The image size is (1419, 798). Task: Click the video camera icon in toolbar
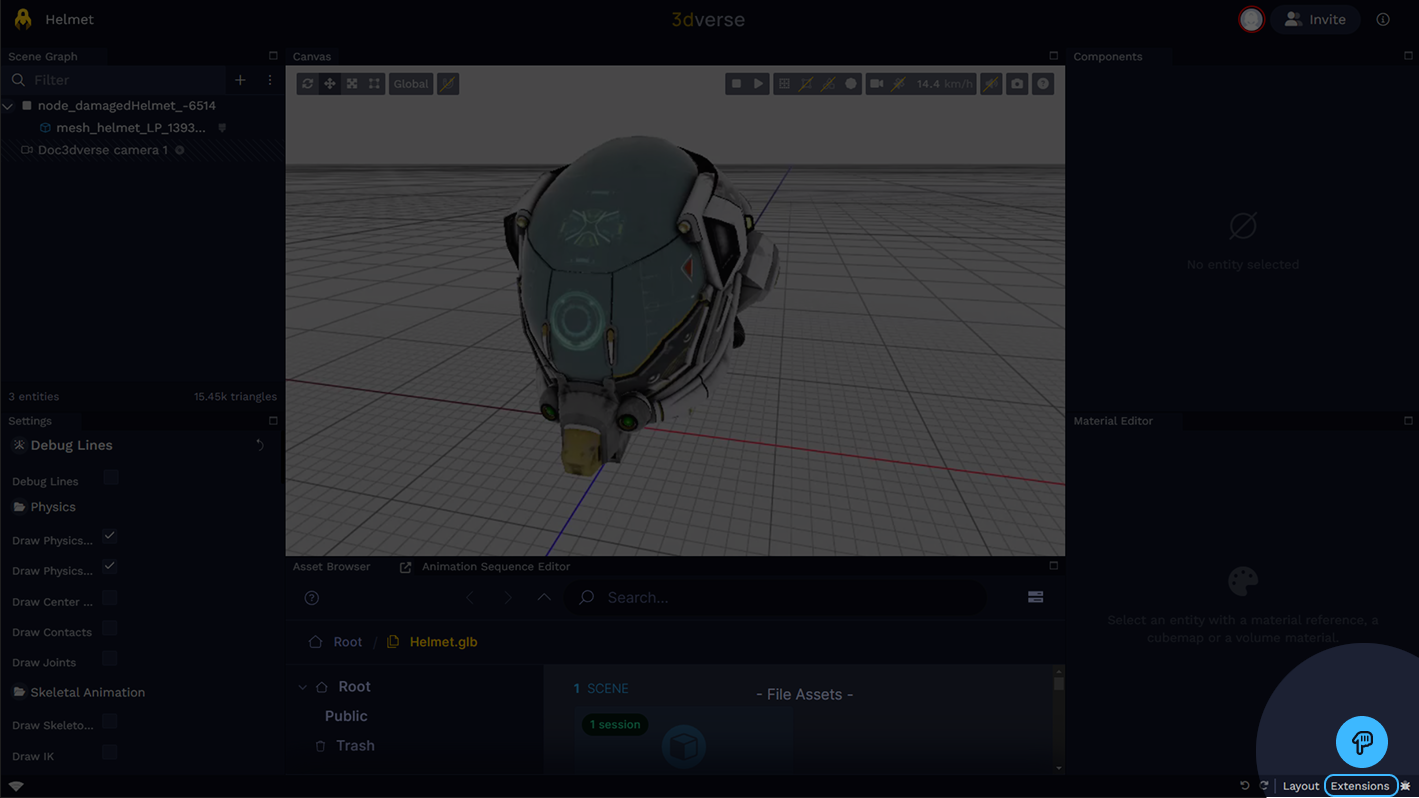pyautogui.click(x=877, y=84)
